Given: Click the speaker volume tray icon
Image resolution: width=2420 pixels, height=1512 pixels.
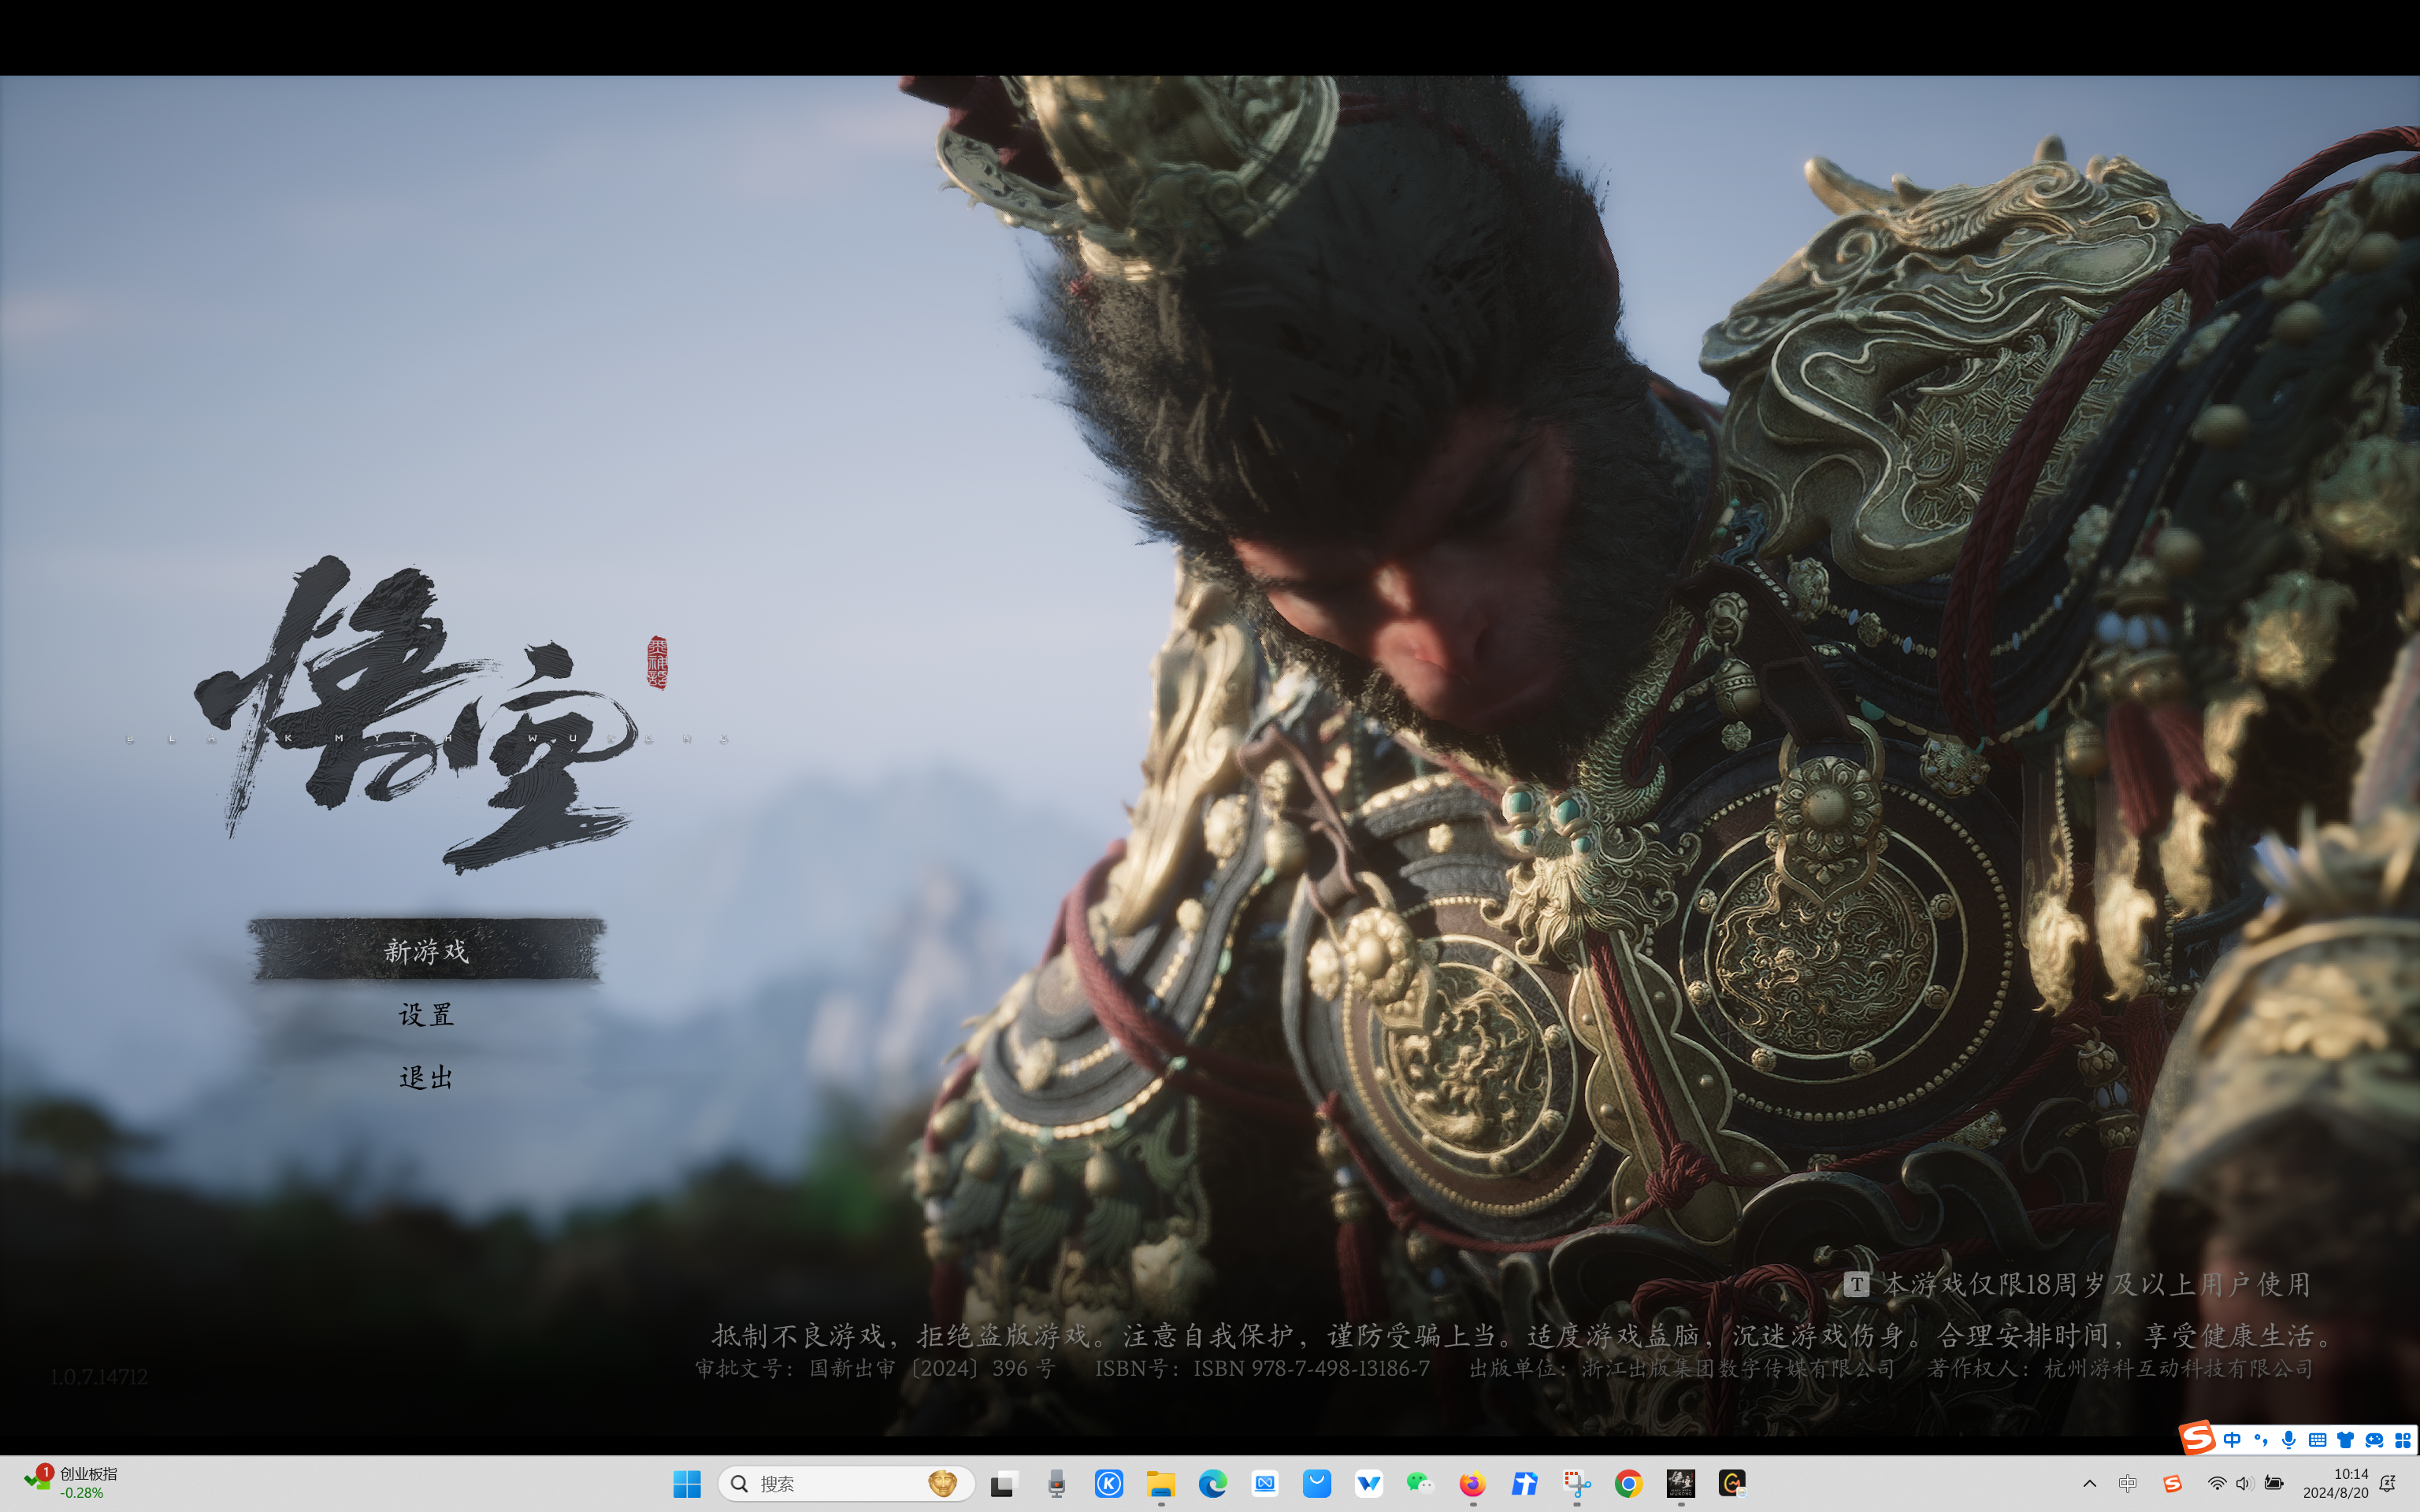Looking at the screenshot, I should tap(2244, 1484).
